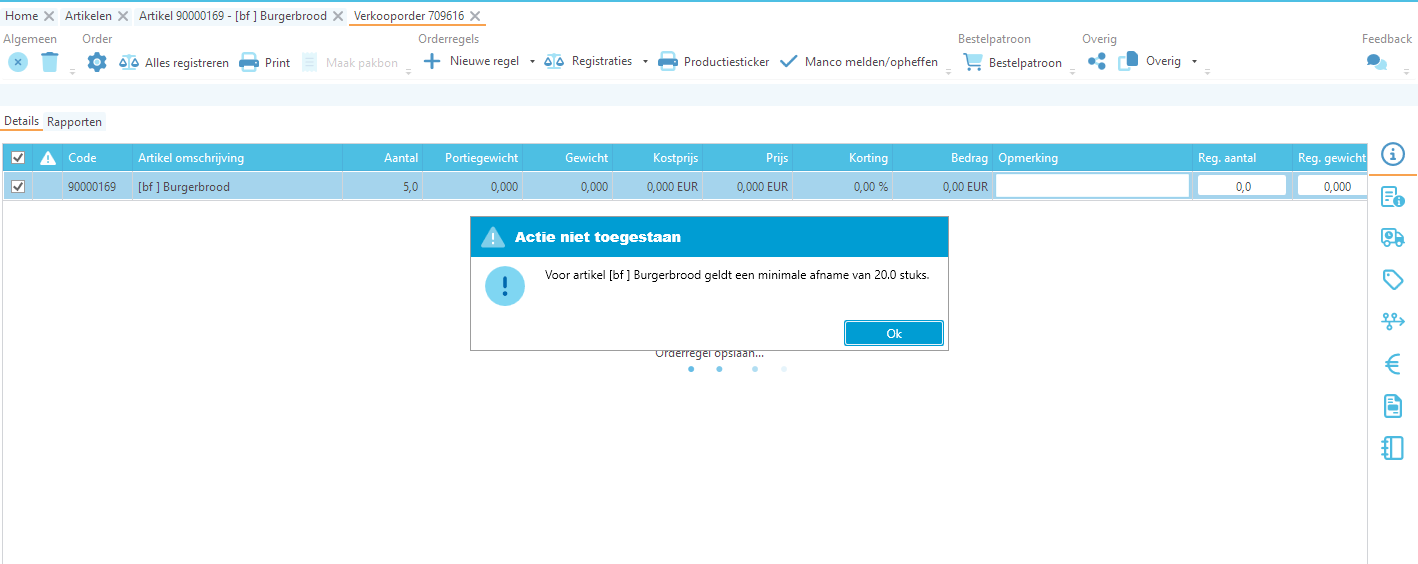Open the Productiesticker tool
The height and width of the screenshot is (564, 1418).
click(714, 62)
